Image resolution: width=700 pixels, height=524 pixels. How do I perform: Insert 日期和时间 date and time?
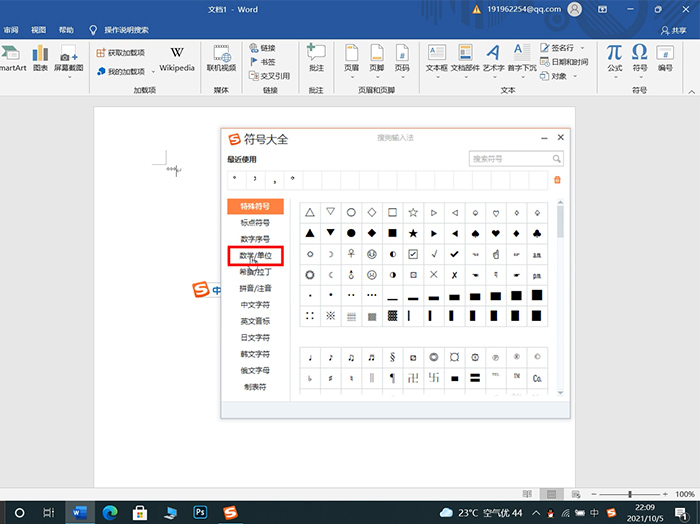[564, 62]
